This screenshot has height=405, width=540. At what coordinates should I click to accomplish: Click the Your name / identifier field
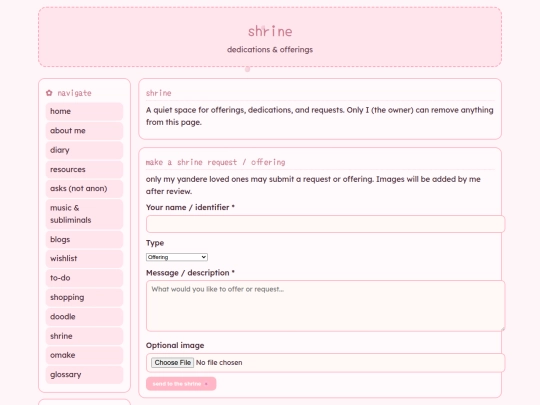(x=325, y=224)
